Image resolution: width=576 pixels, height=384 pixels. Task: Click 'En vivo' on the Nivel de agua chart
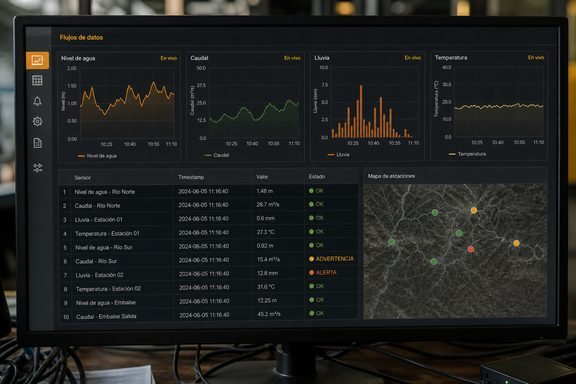pyautogui.click(x=169, y=58)
